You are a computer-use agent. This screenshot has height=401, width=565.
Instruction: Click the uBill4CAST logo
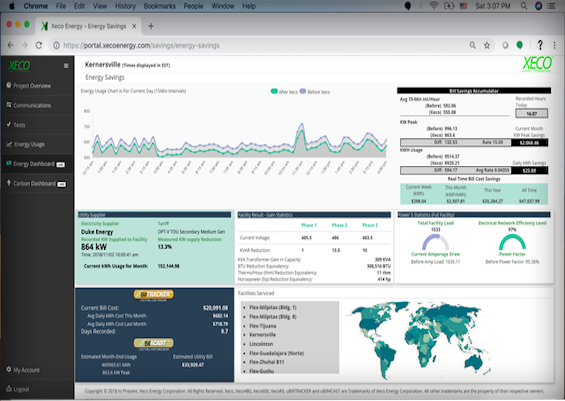pyautogui.click(x=154, y=344)
